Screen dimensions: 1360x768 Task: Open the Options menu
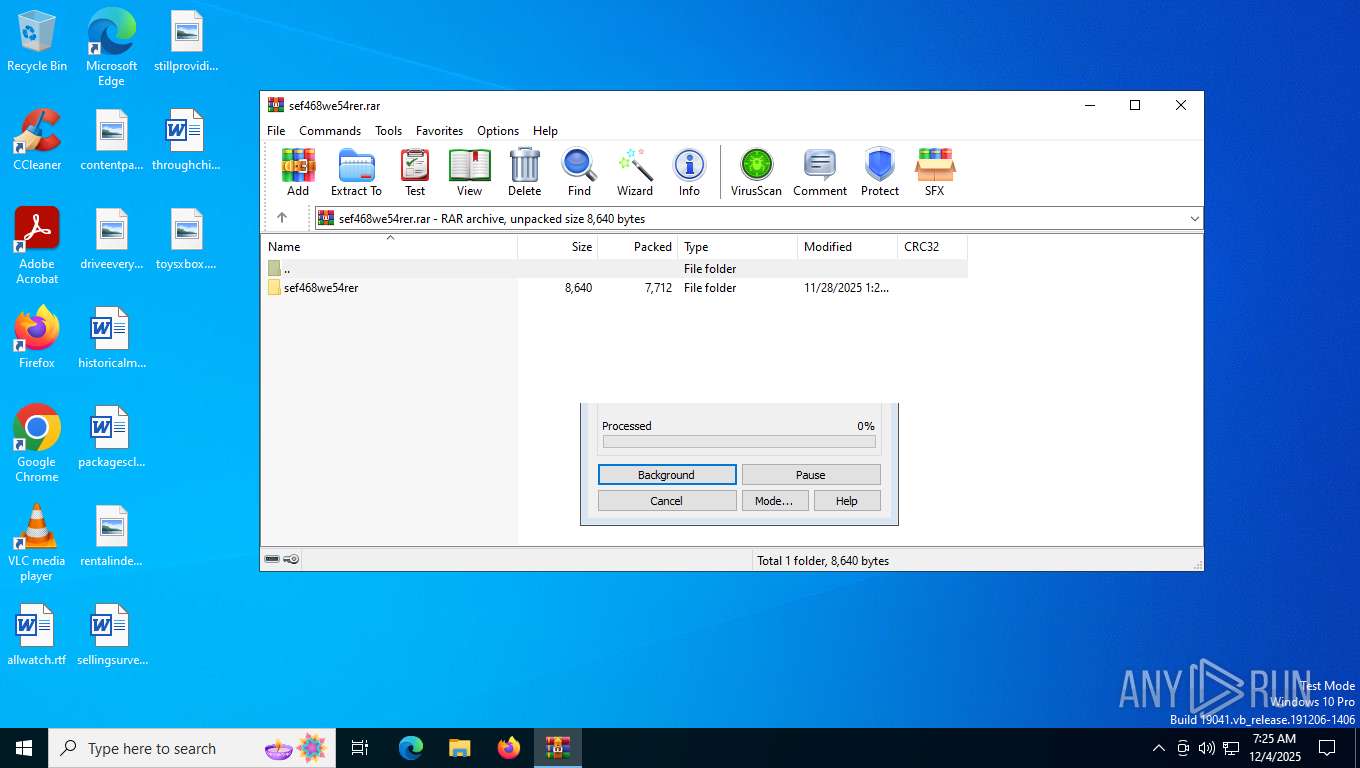(x=498, y=131)
